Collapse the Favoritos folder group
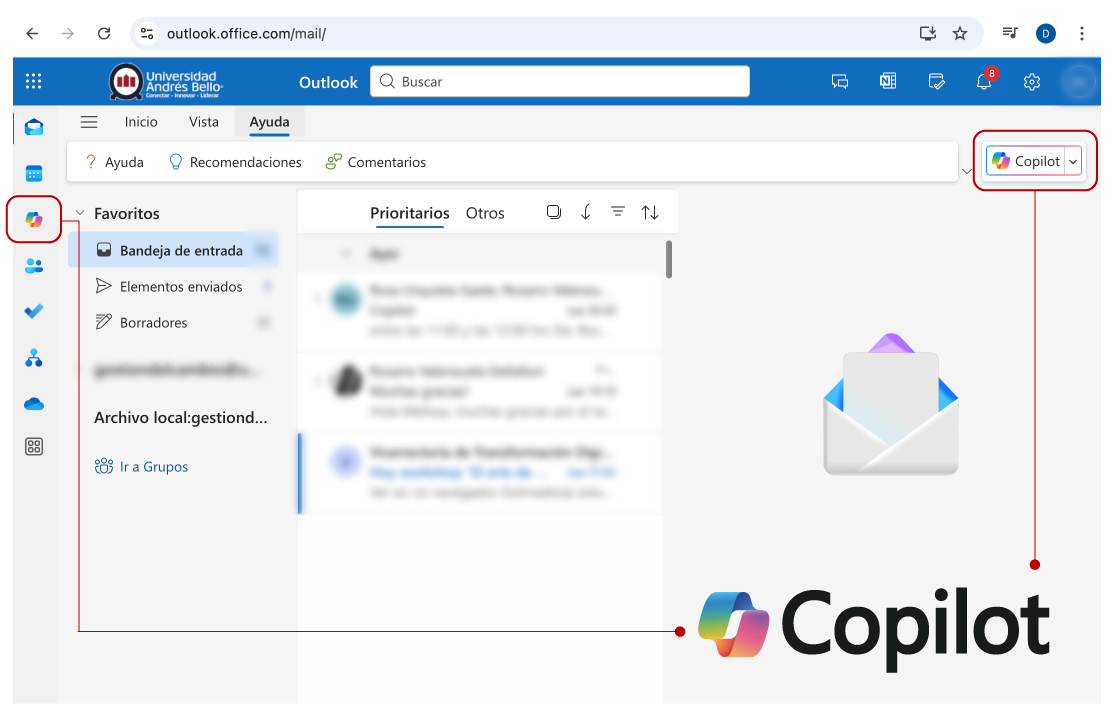1115x716 pixels. point(80,213)
